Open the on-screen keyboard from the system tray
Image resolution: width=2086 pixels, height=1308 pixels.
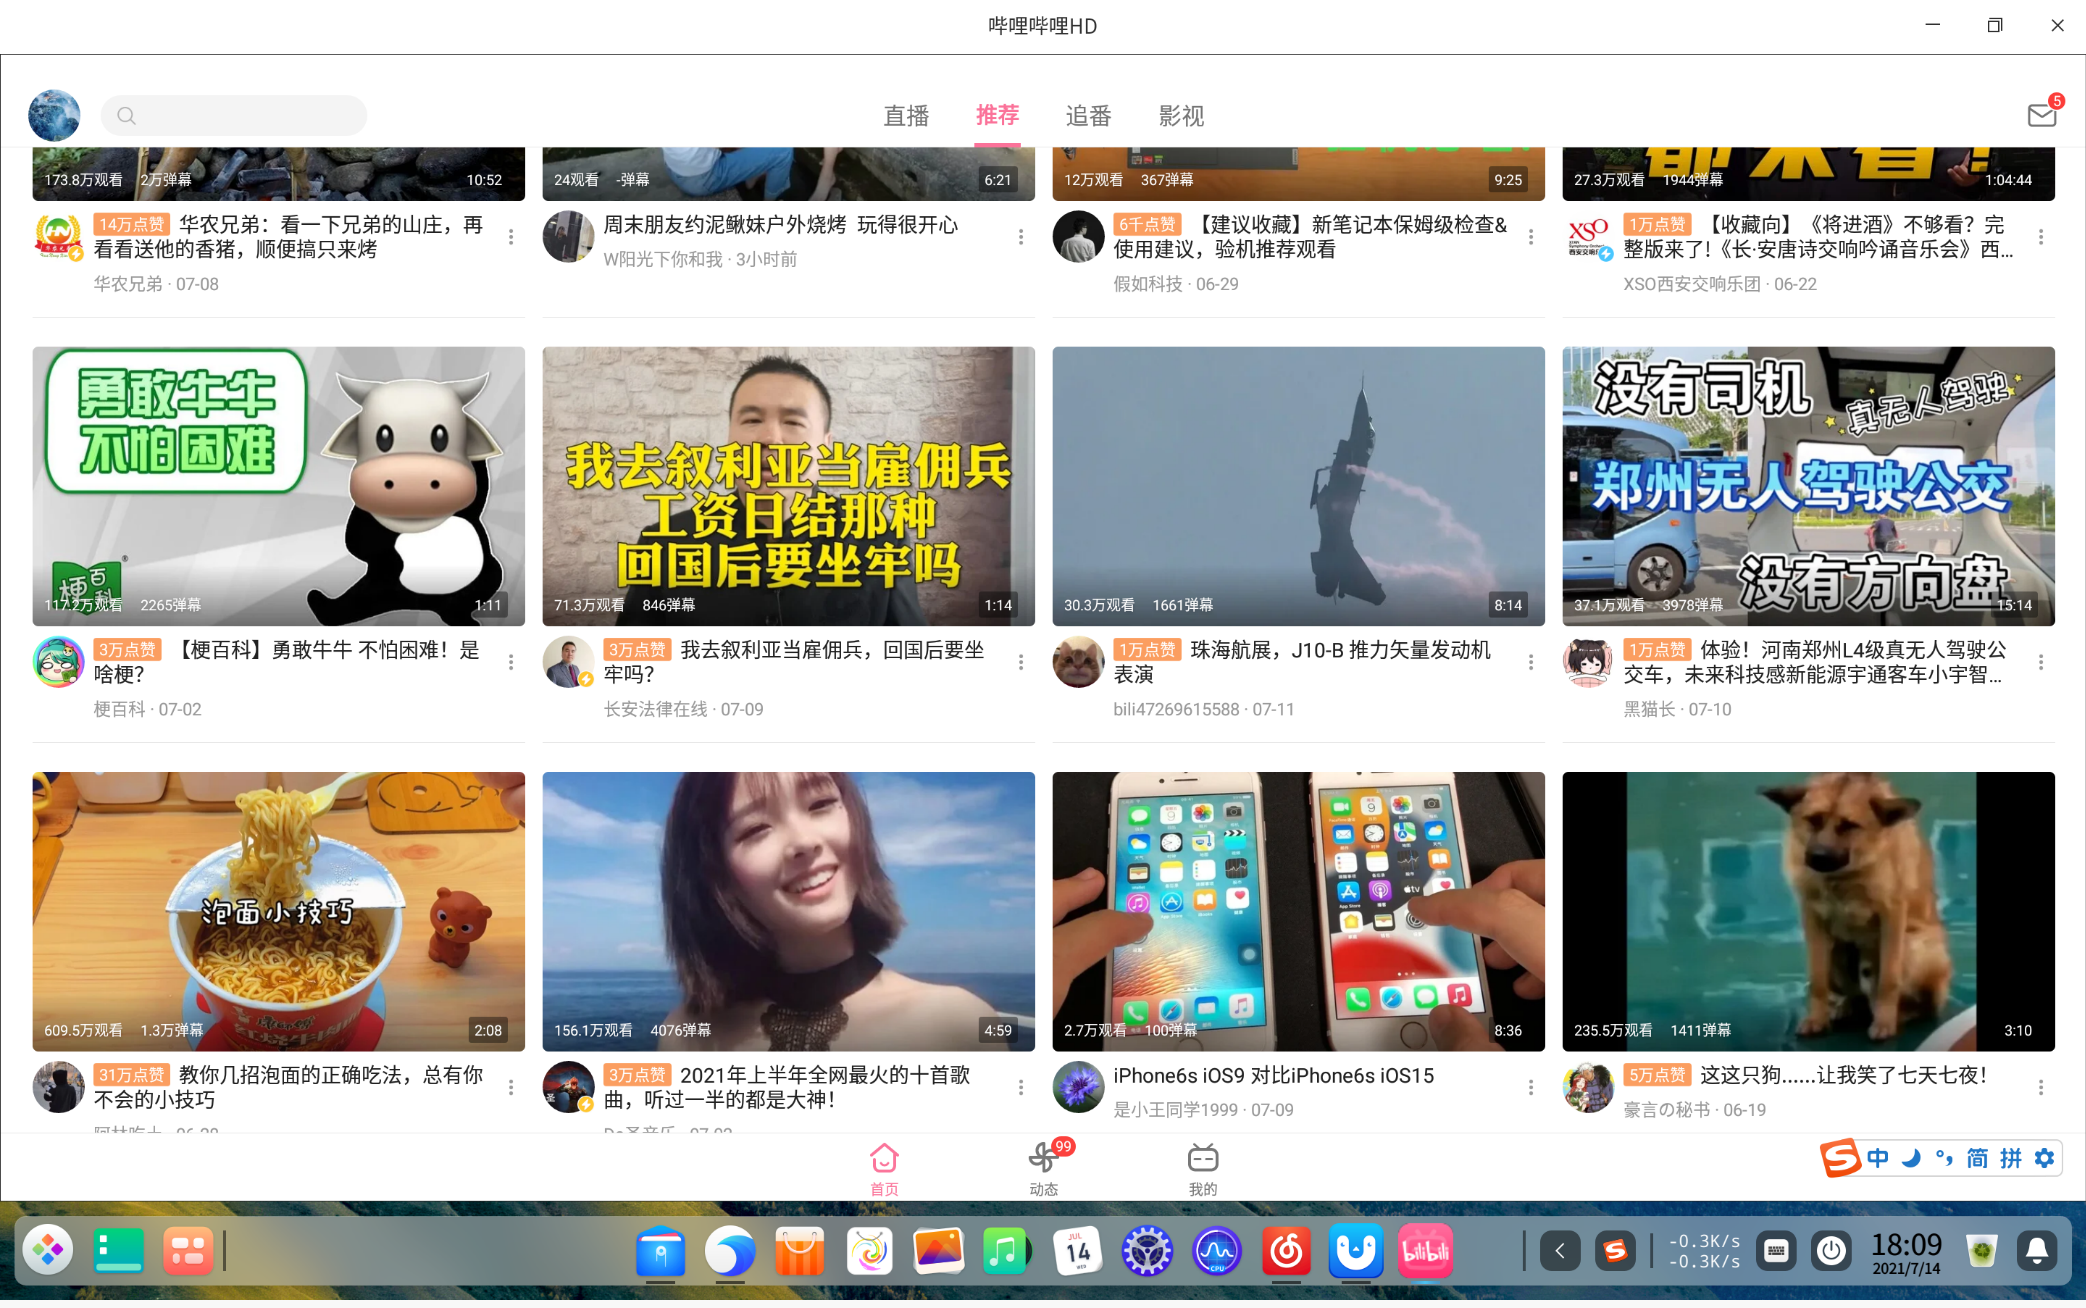tap(1778, 1250)
